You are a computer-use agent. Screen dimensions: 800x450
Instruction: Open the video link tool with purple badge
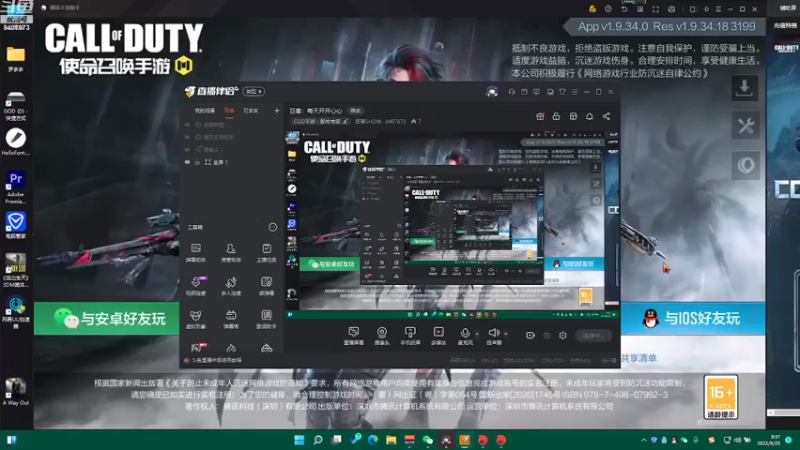pos(195,286)
